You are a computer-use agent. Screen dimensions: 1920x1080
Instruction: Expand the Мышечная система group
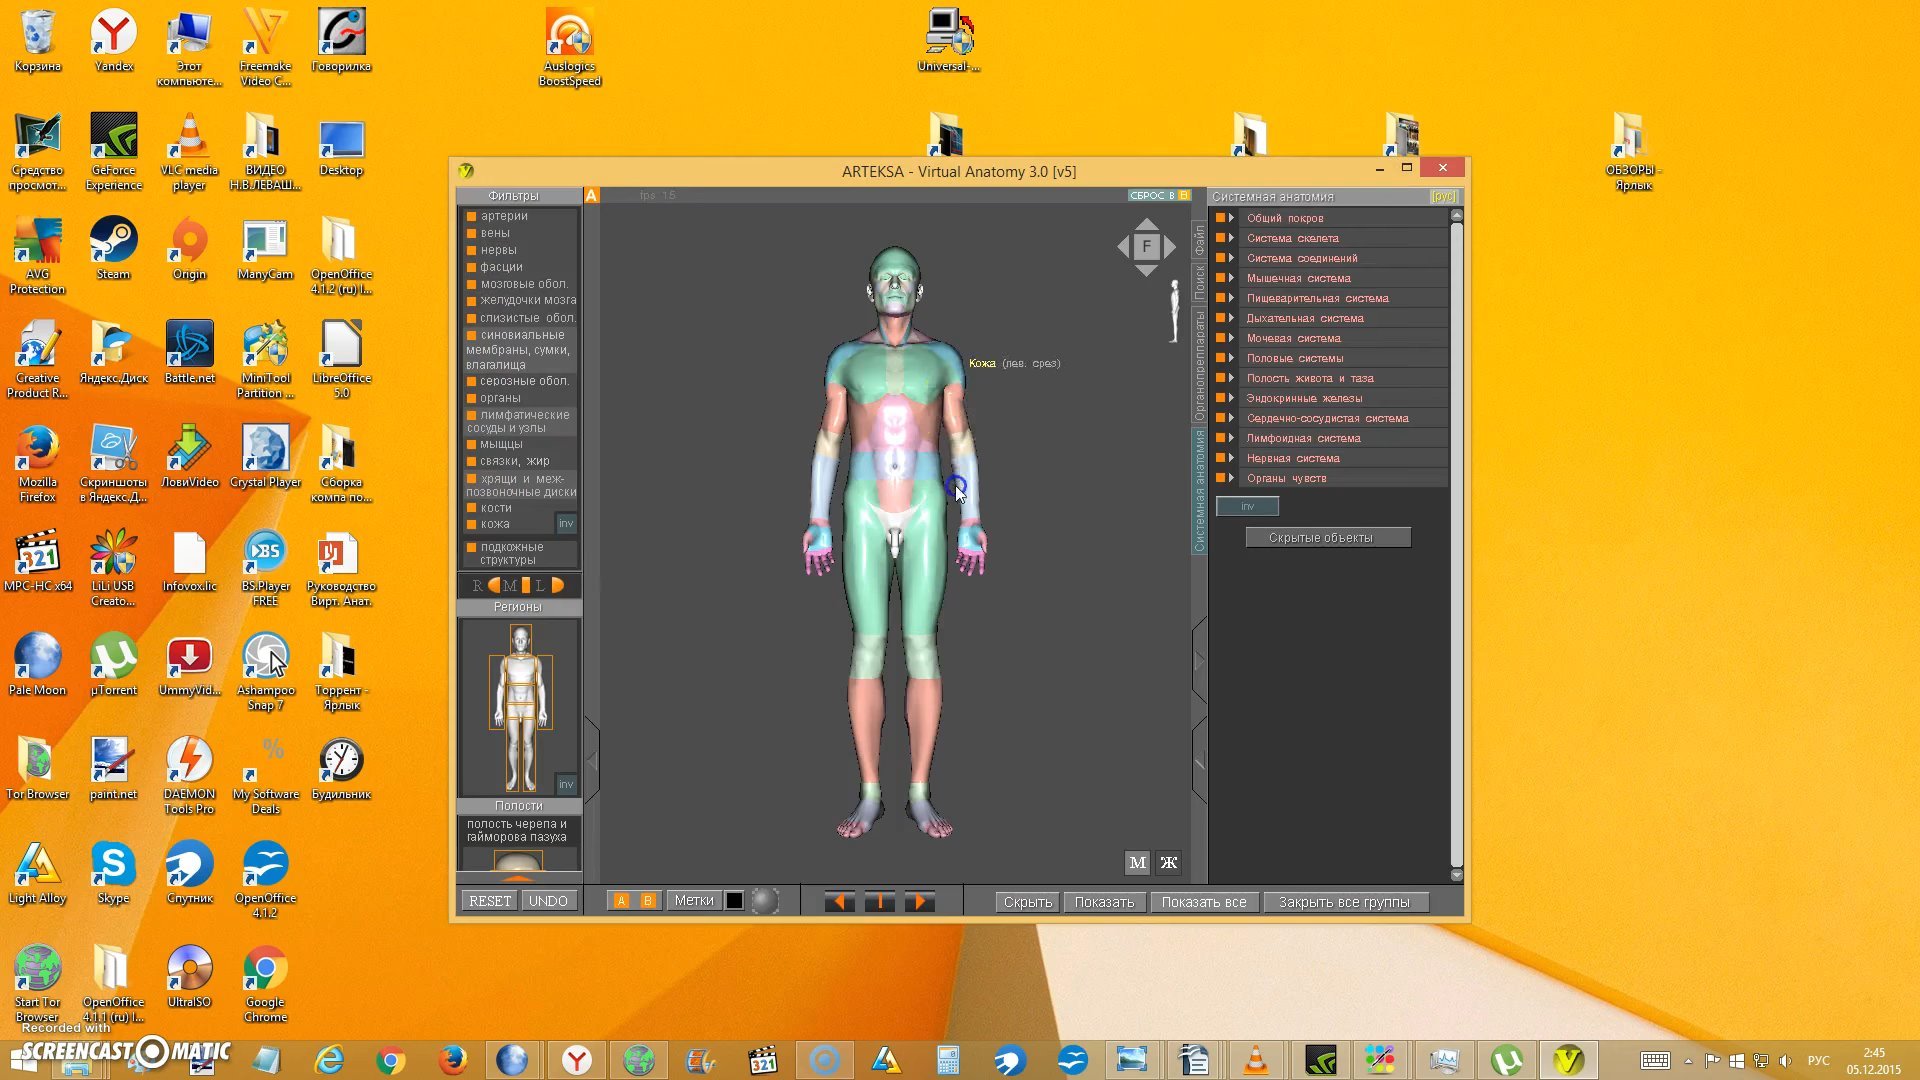pos(1232,278)
